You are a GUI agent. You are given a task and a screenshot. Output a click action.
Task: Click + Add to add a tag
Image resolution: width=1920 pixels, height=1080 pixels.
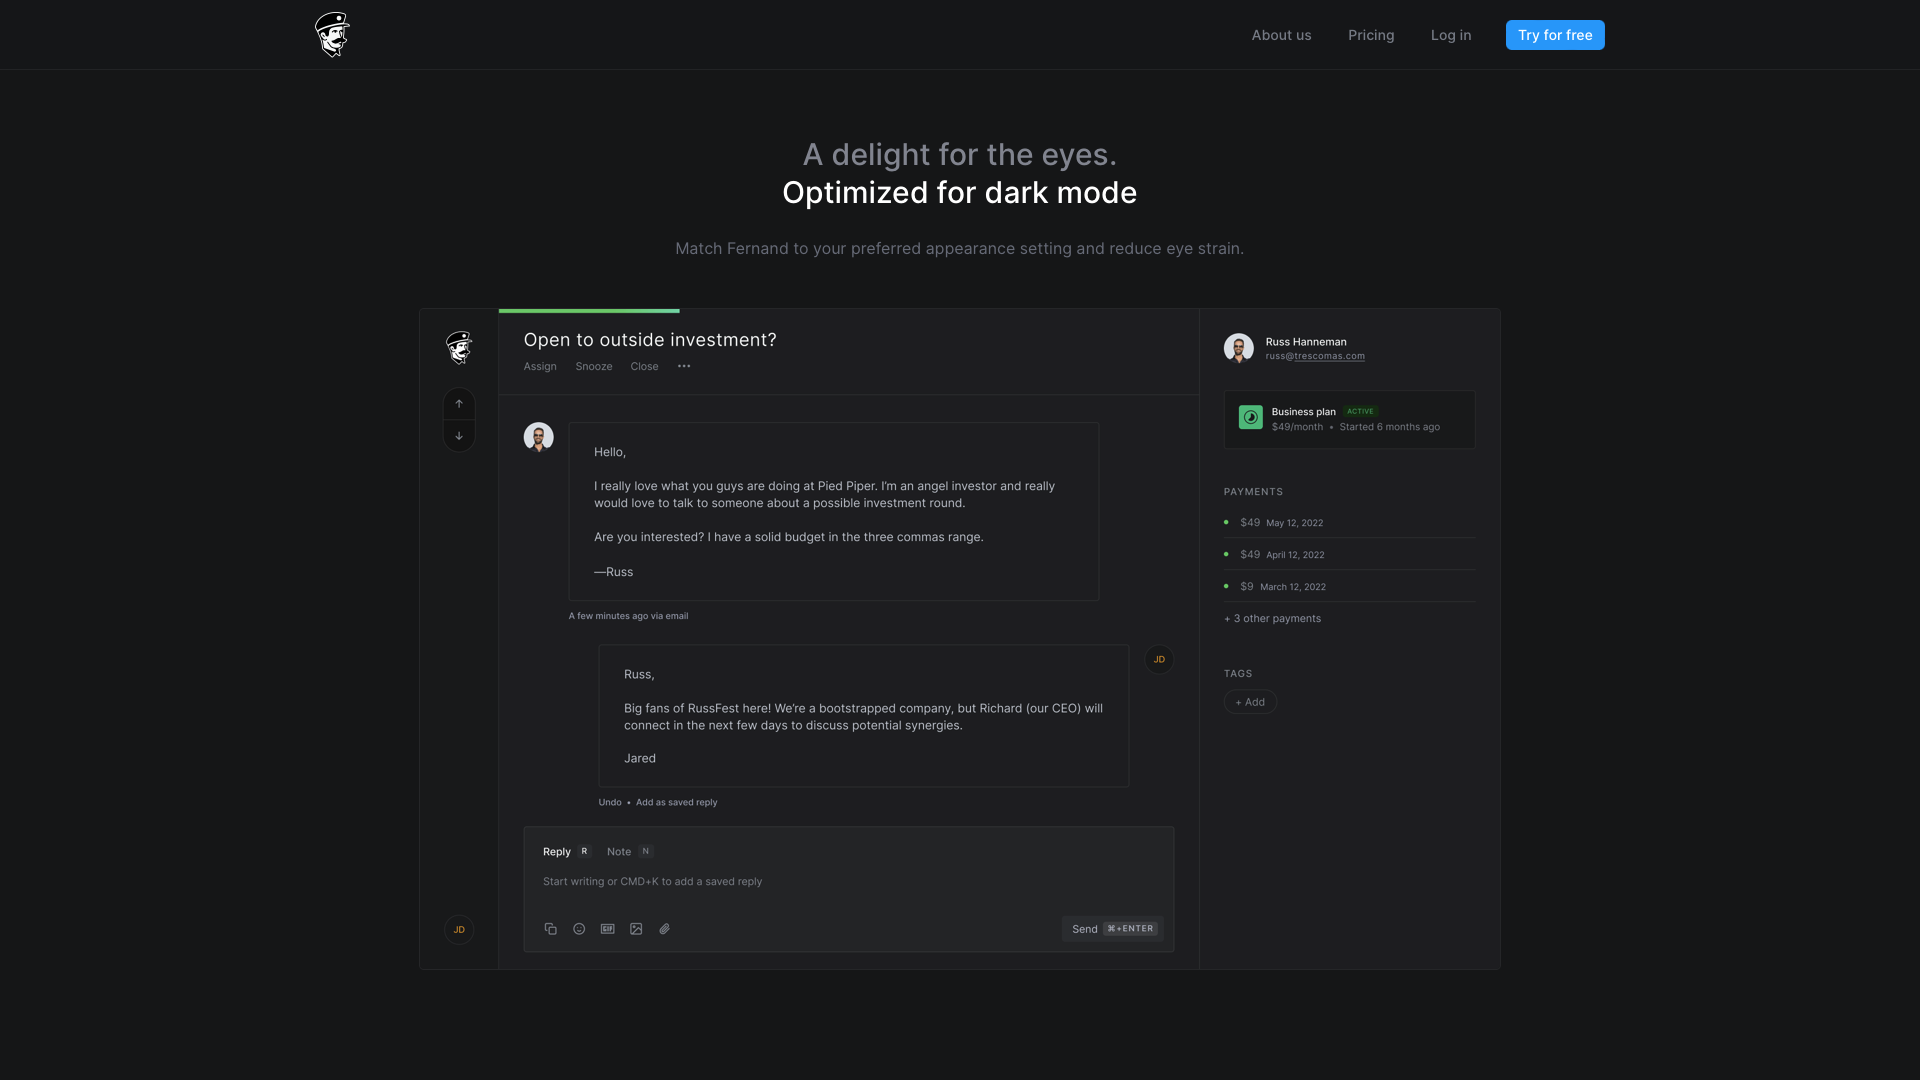pos(1250,702)
